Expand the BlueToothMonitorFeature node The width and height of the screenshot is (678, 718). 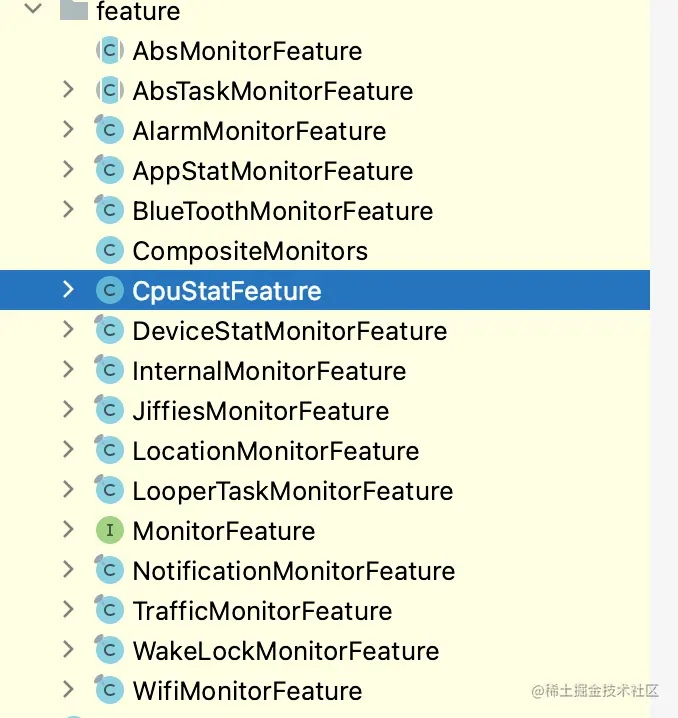coord(68,210)
